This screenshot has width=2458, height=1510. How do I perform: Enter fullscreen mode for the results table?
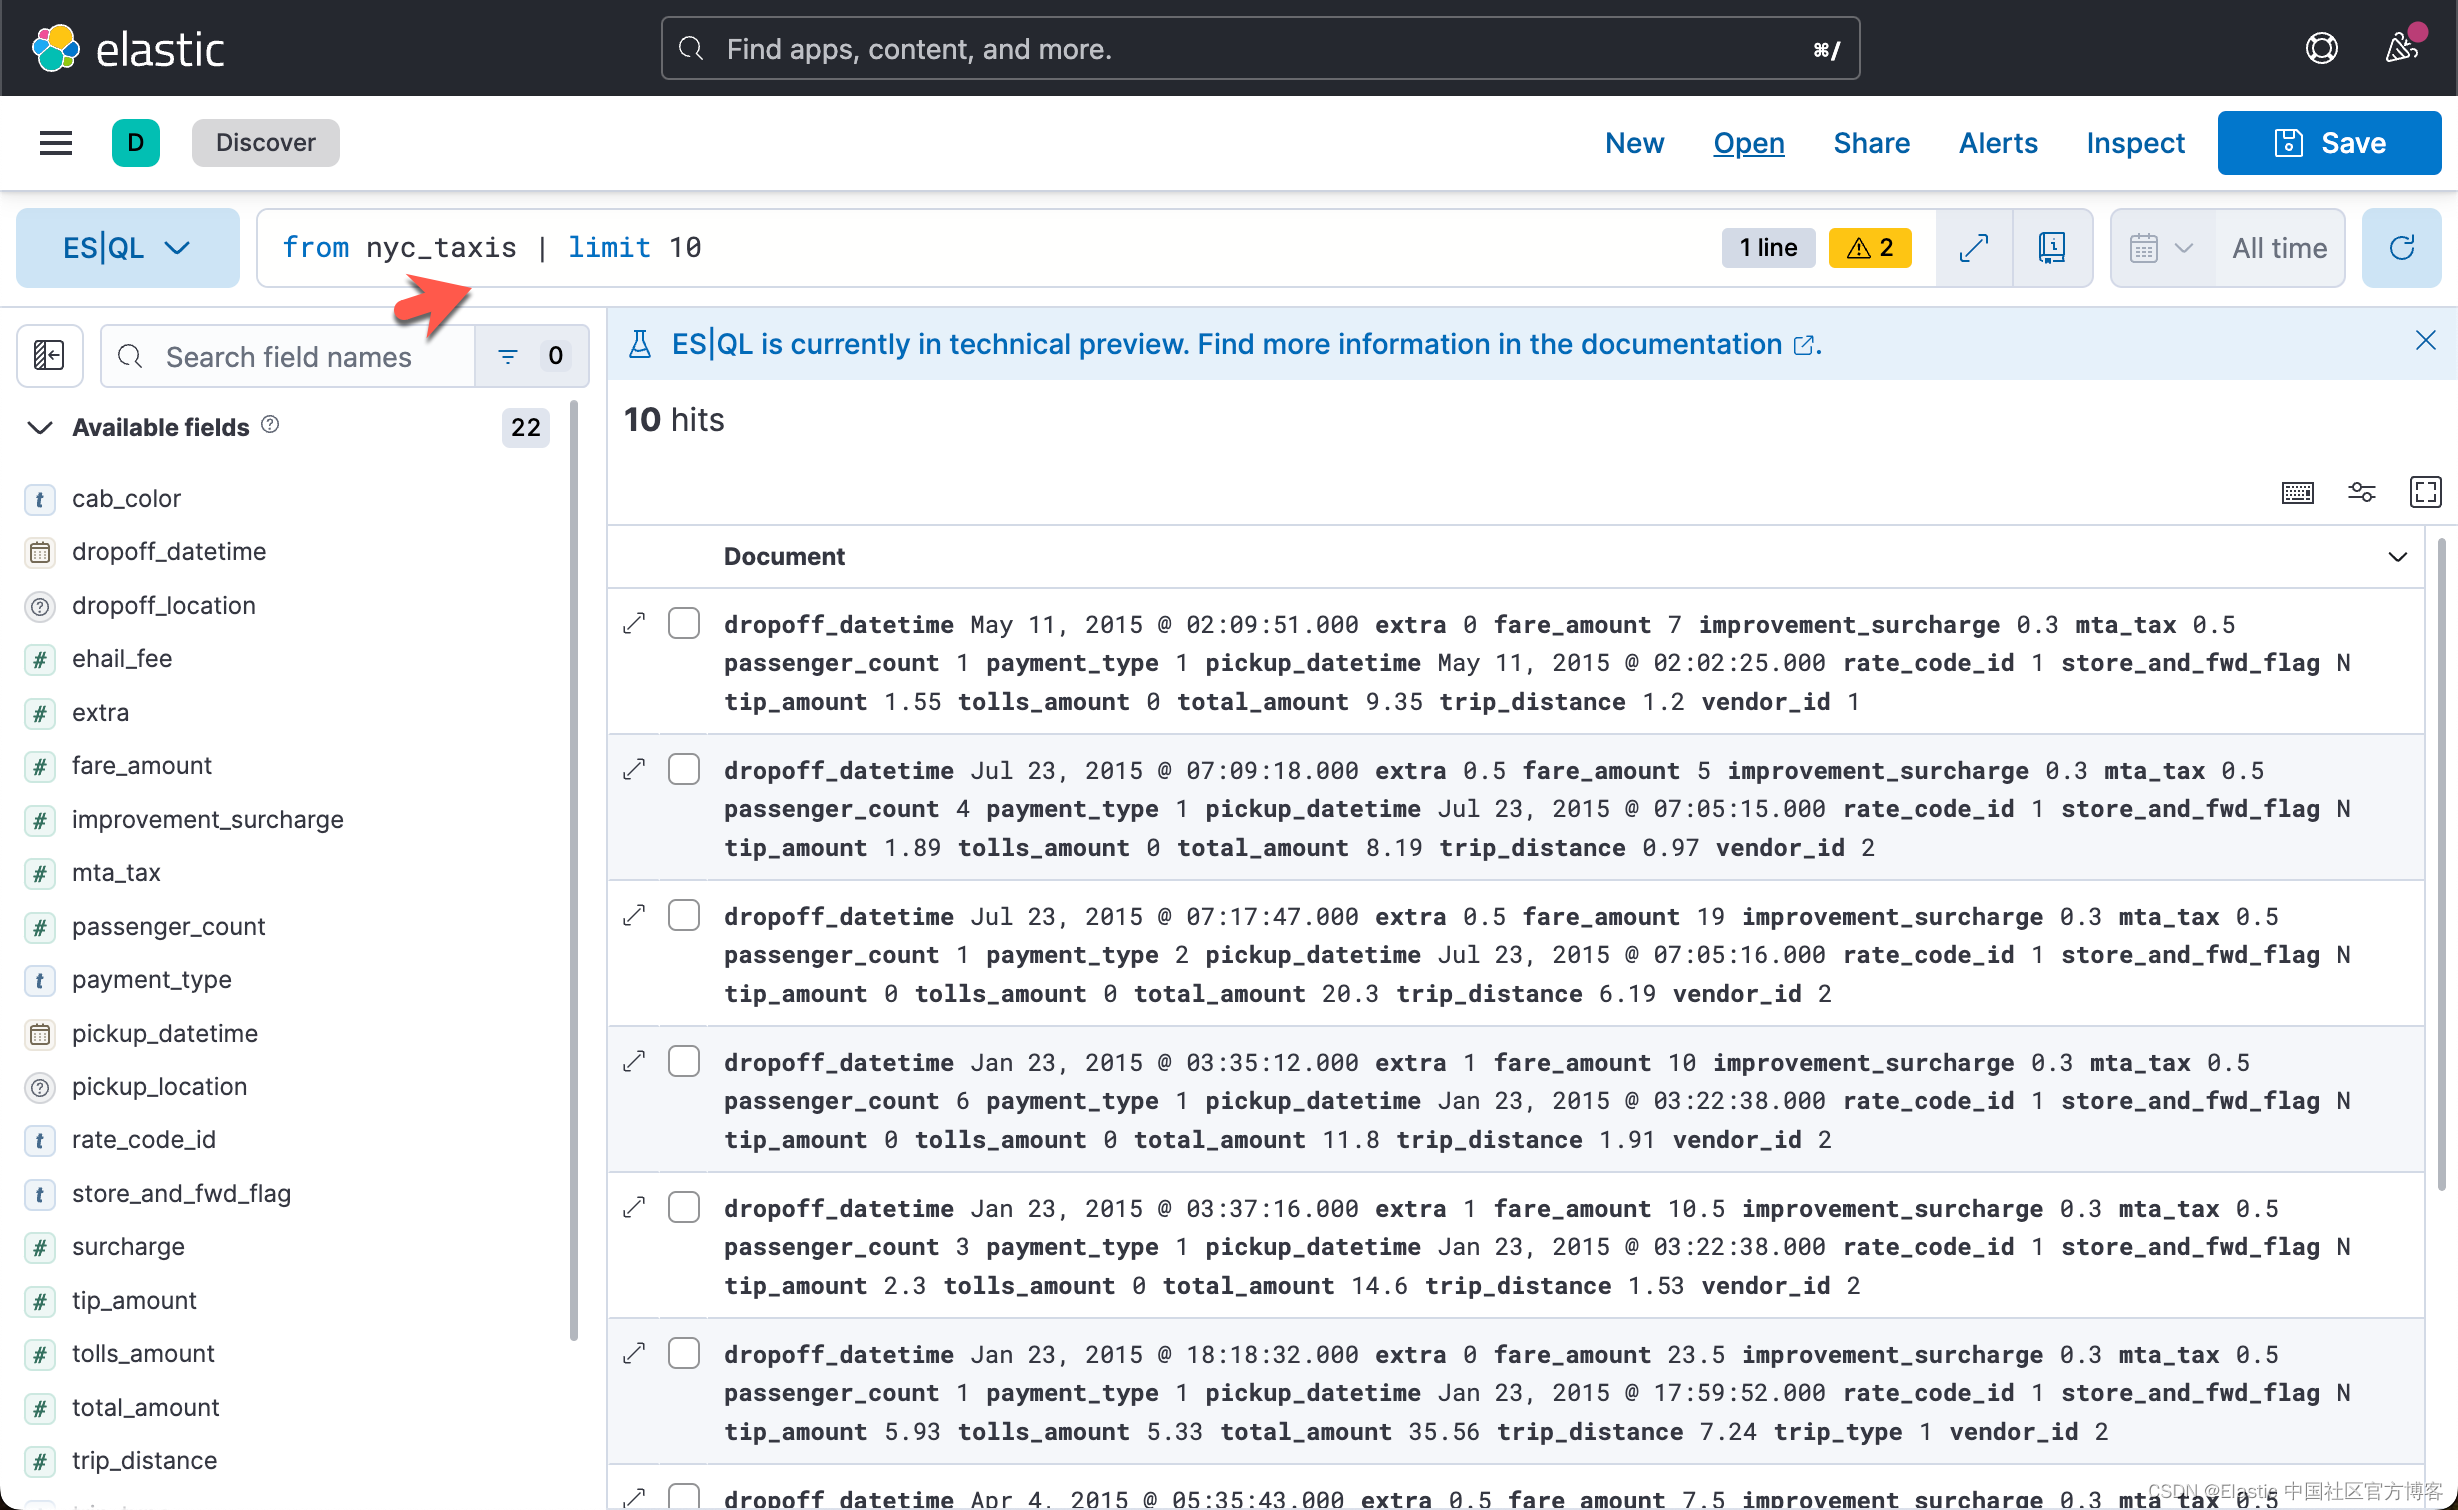click(2425, 492)
